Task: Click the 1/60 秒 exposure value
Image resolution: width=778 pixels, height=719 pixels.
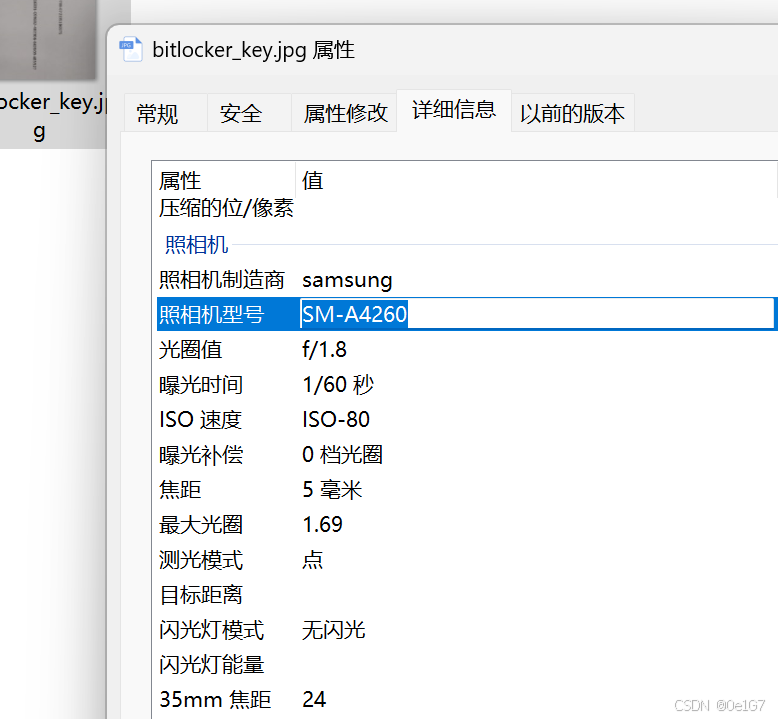Action: coord(338,385)
